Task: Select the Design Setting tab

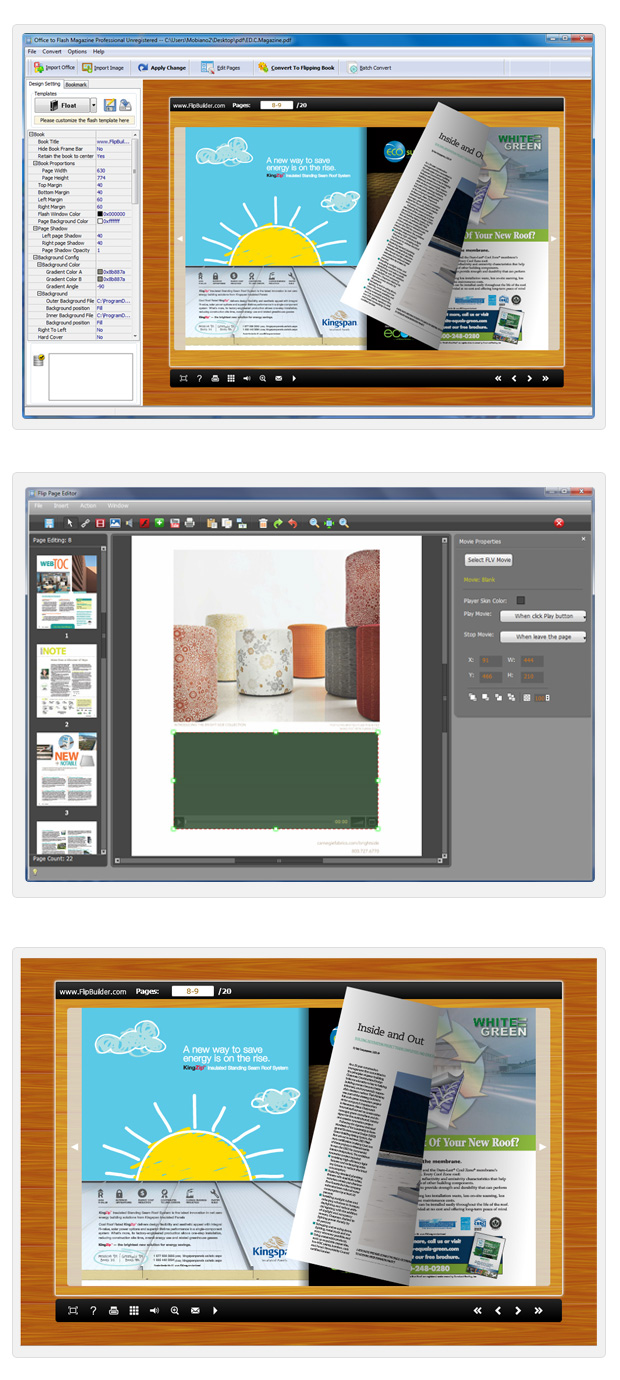Action: point(44,85)
